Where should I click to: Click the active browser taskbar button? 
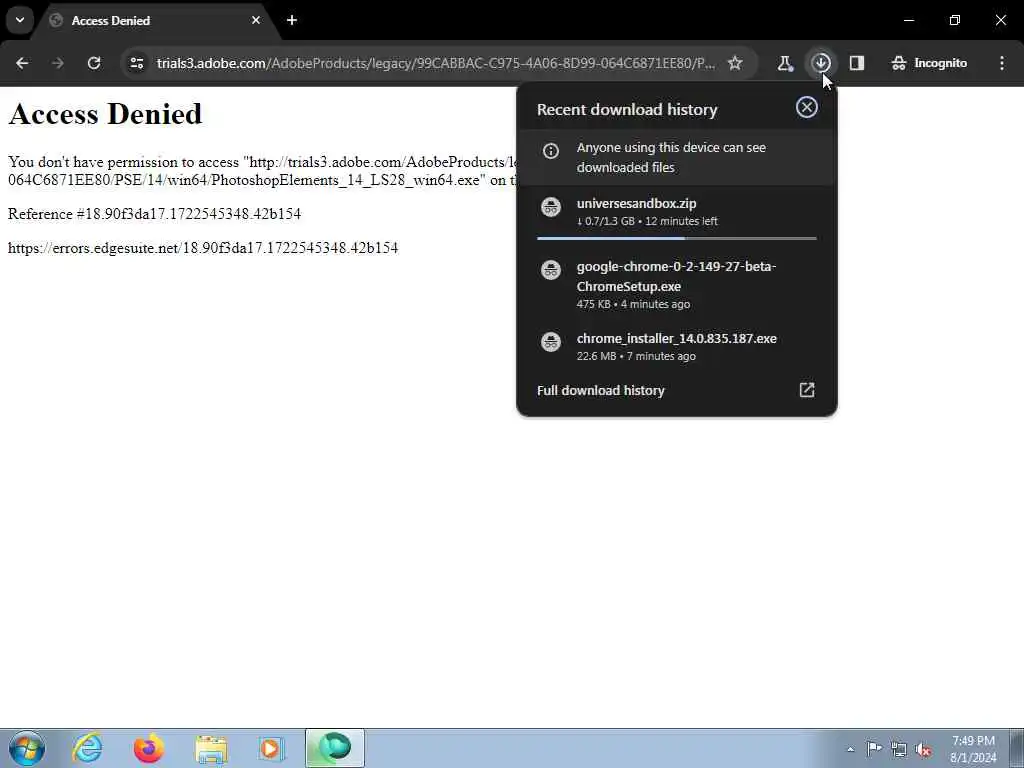pos(334,748)
